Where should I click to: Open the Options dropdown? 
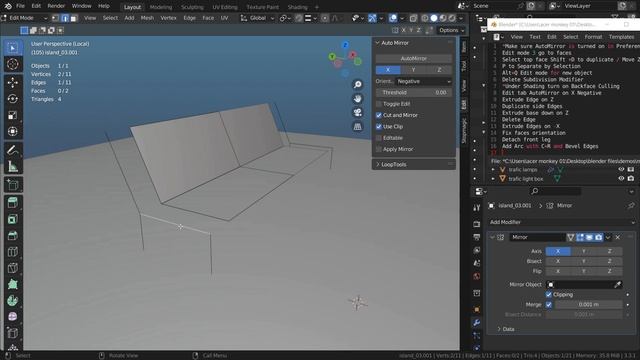coord(451,30)
